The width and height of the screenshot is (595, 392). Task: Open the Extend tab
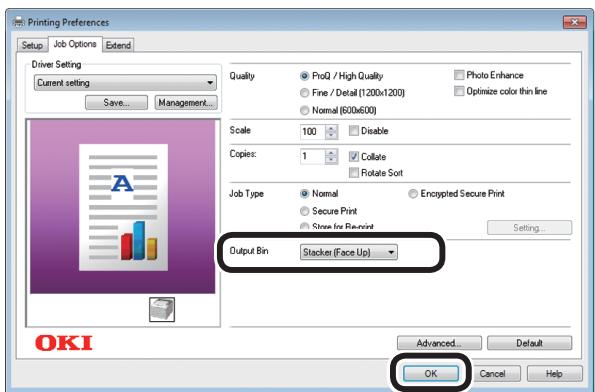(x=118, y=45)
